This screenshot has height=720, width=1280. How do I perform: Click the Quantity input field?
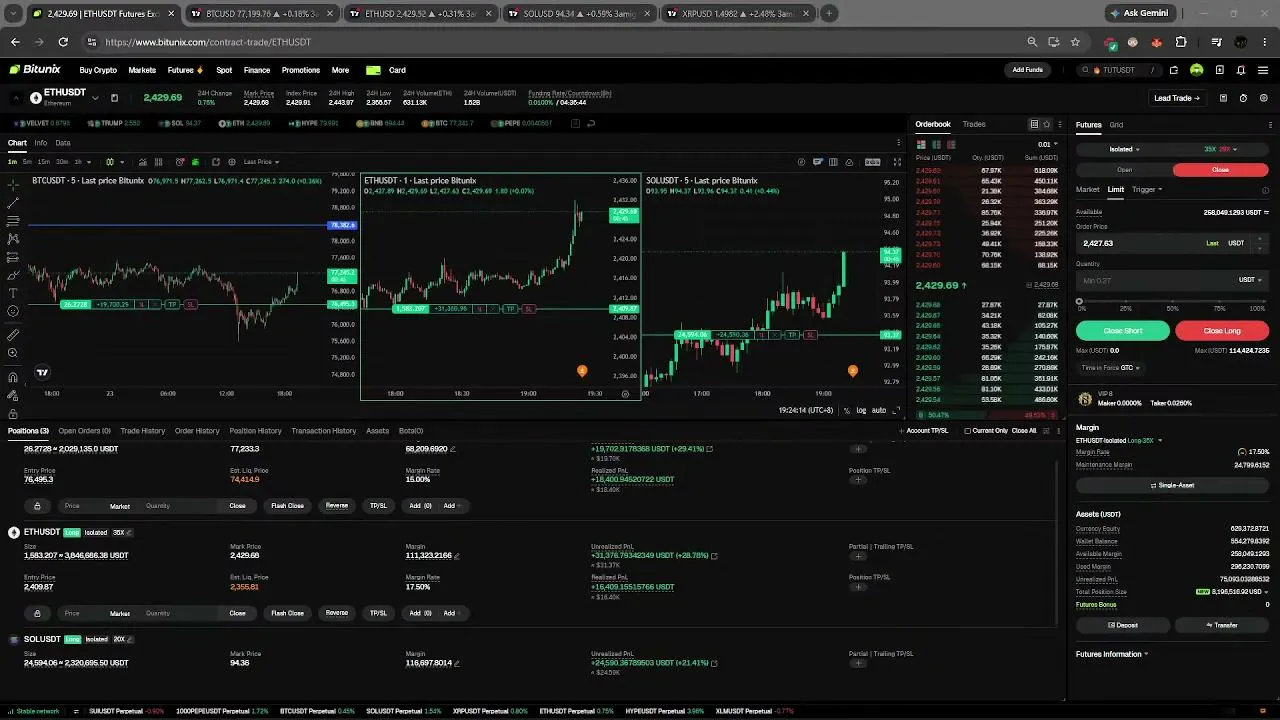[x=1172, y=280]
